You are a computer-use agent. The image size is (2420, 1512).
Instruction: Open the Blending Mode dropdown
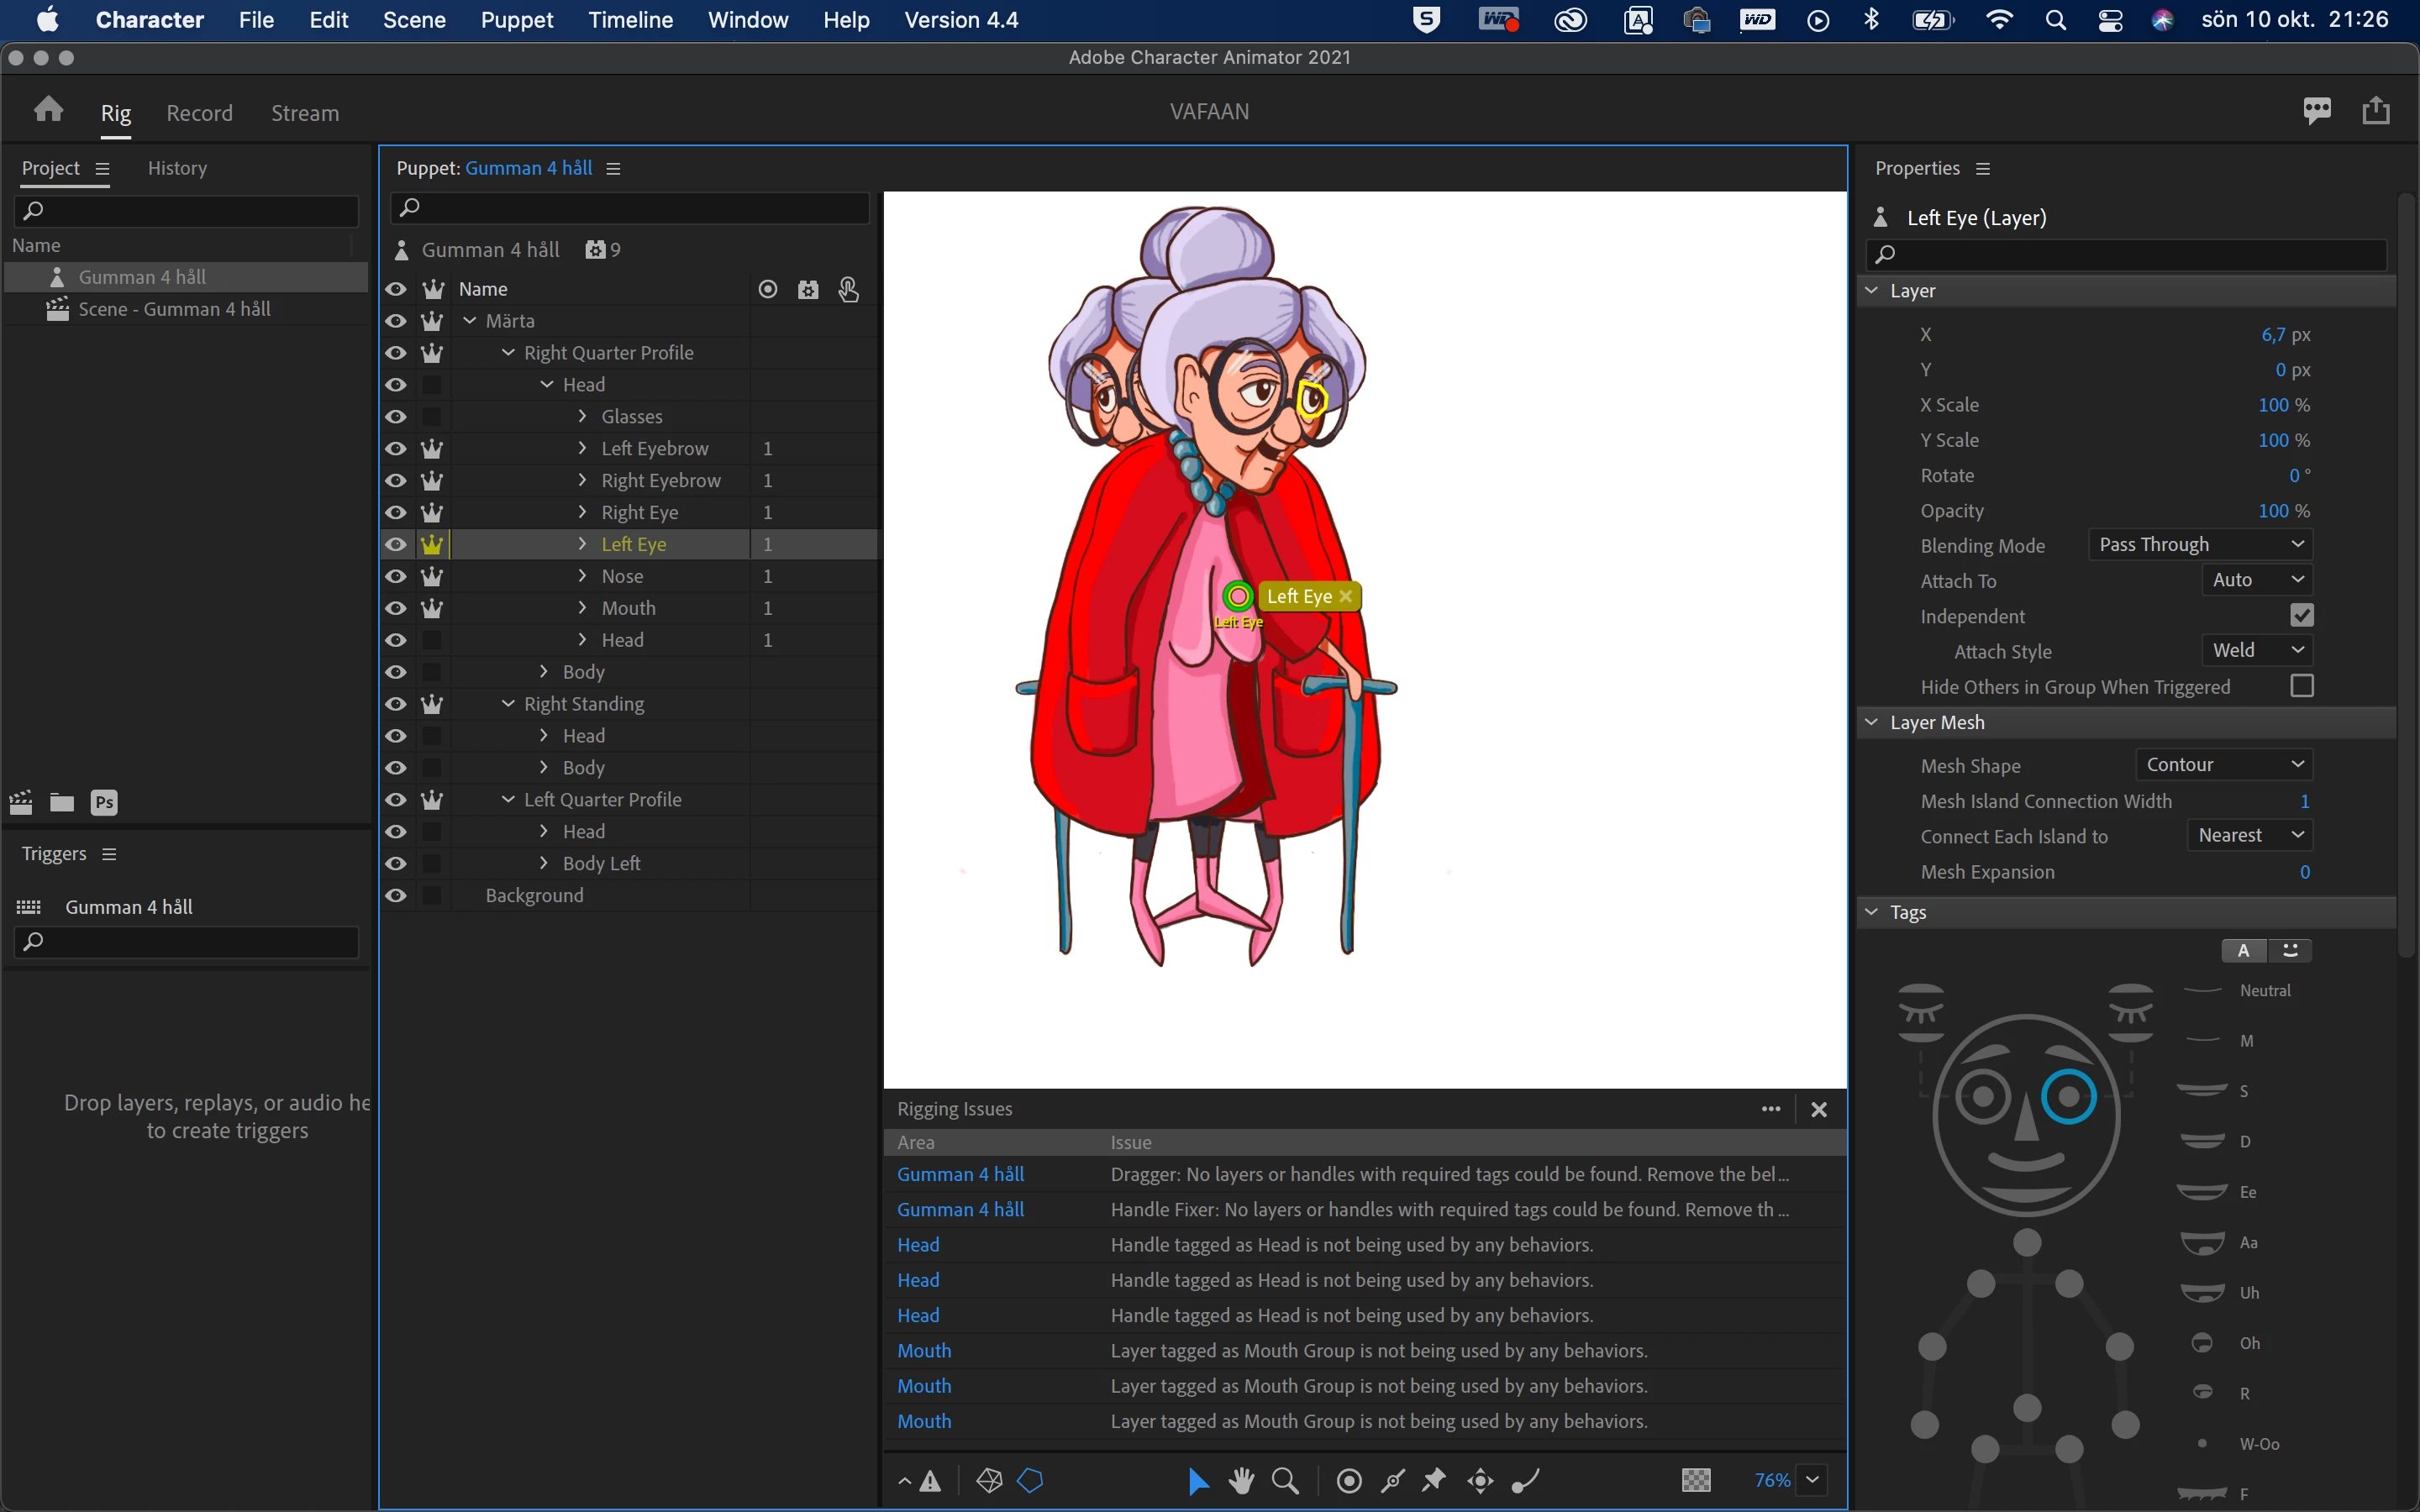coord(2200,545)
